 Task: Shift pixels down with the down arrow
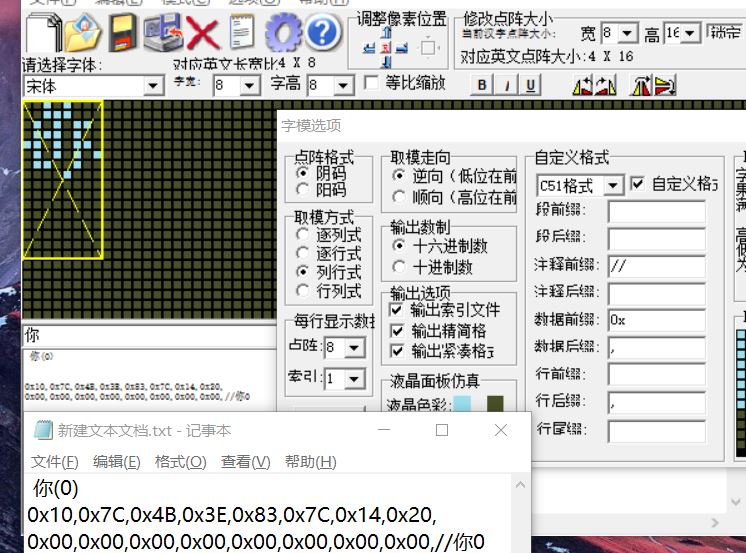tap(386, 62)
